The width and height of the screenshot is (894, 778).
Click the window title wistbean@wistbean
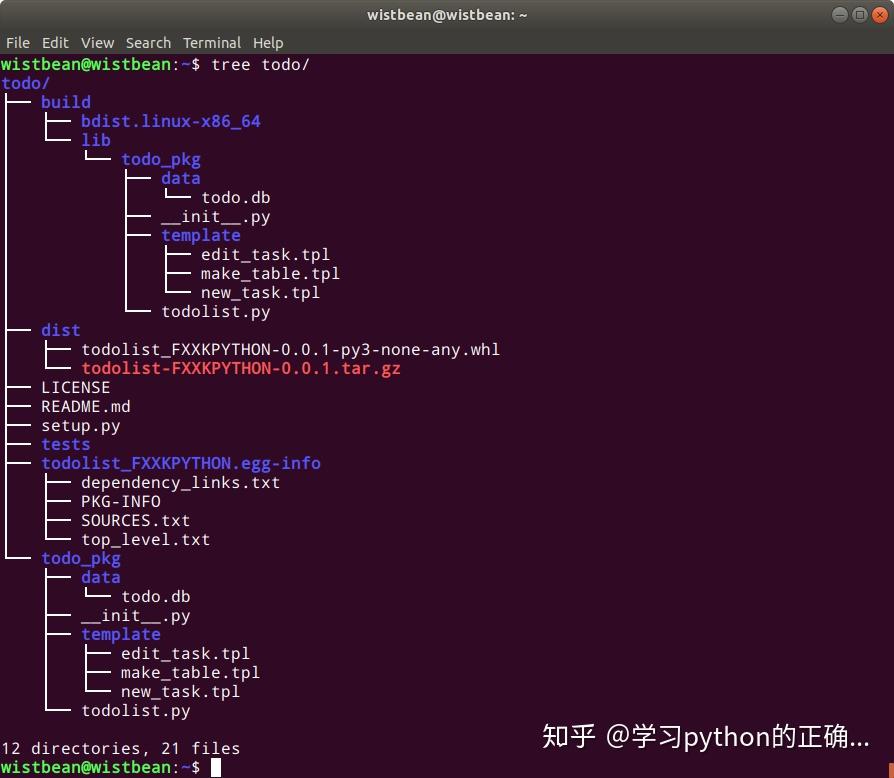(447, 15)
